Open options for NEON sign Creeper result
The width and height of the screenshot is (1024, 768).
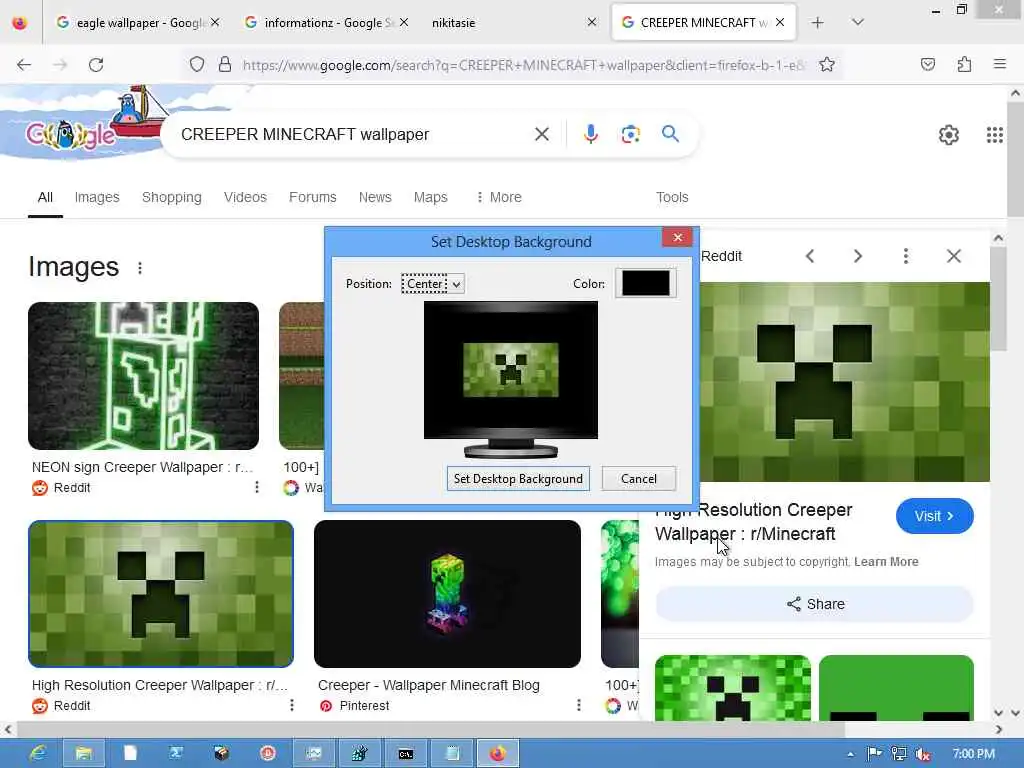257,487
